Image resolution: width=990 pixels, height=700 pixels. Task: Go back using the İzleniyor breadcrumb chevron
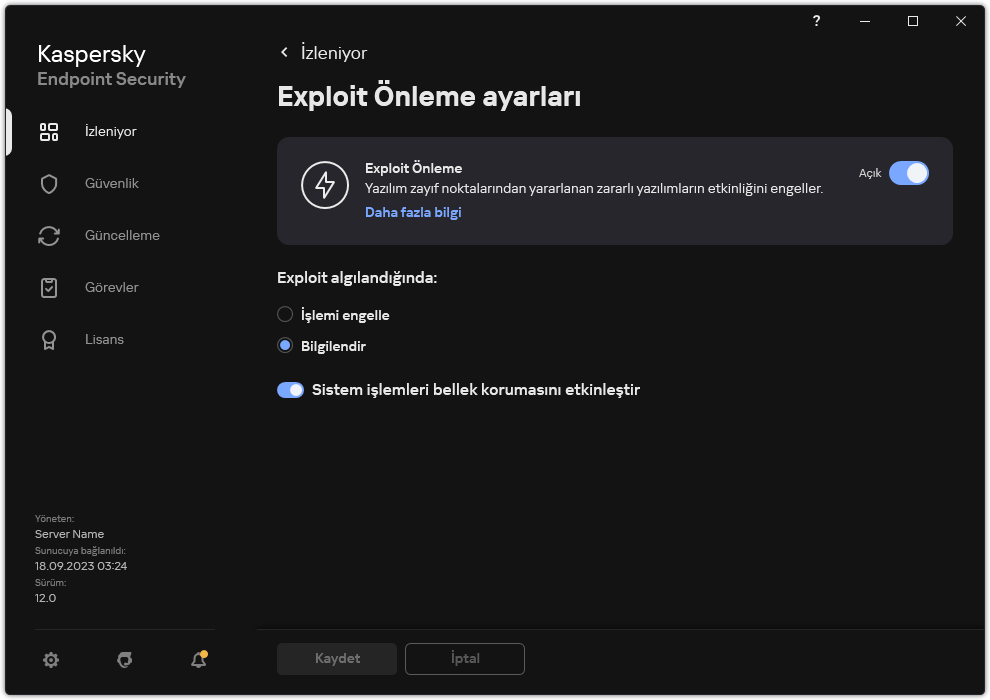pyautogui.click(x=283, y=52)
